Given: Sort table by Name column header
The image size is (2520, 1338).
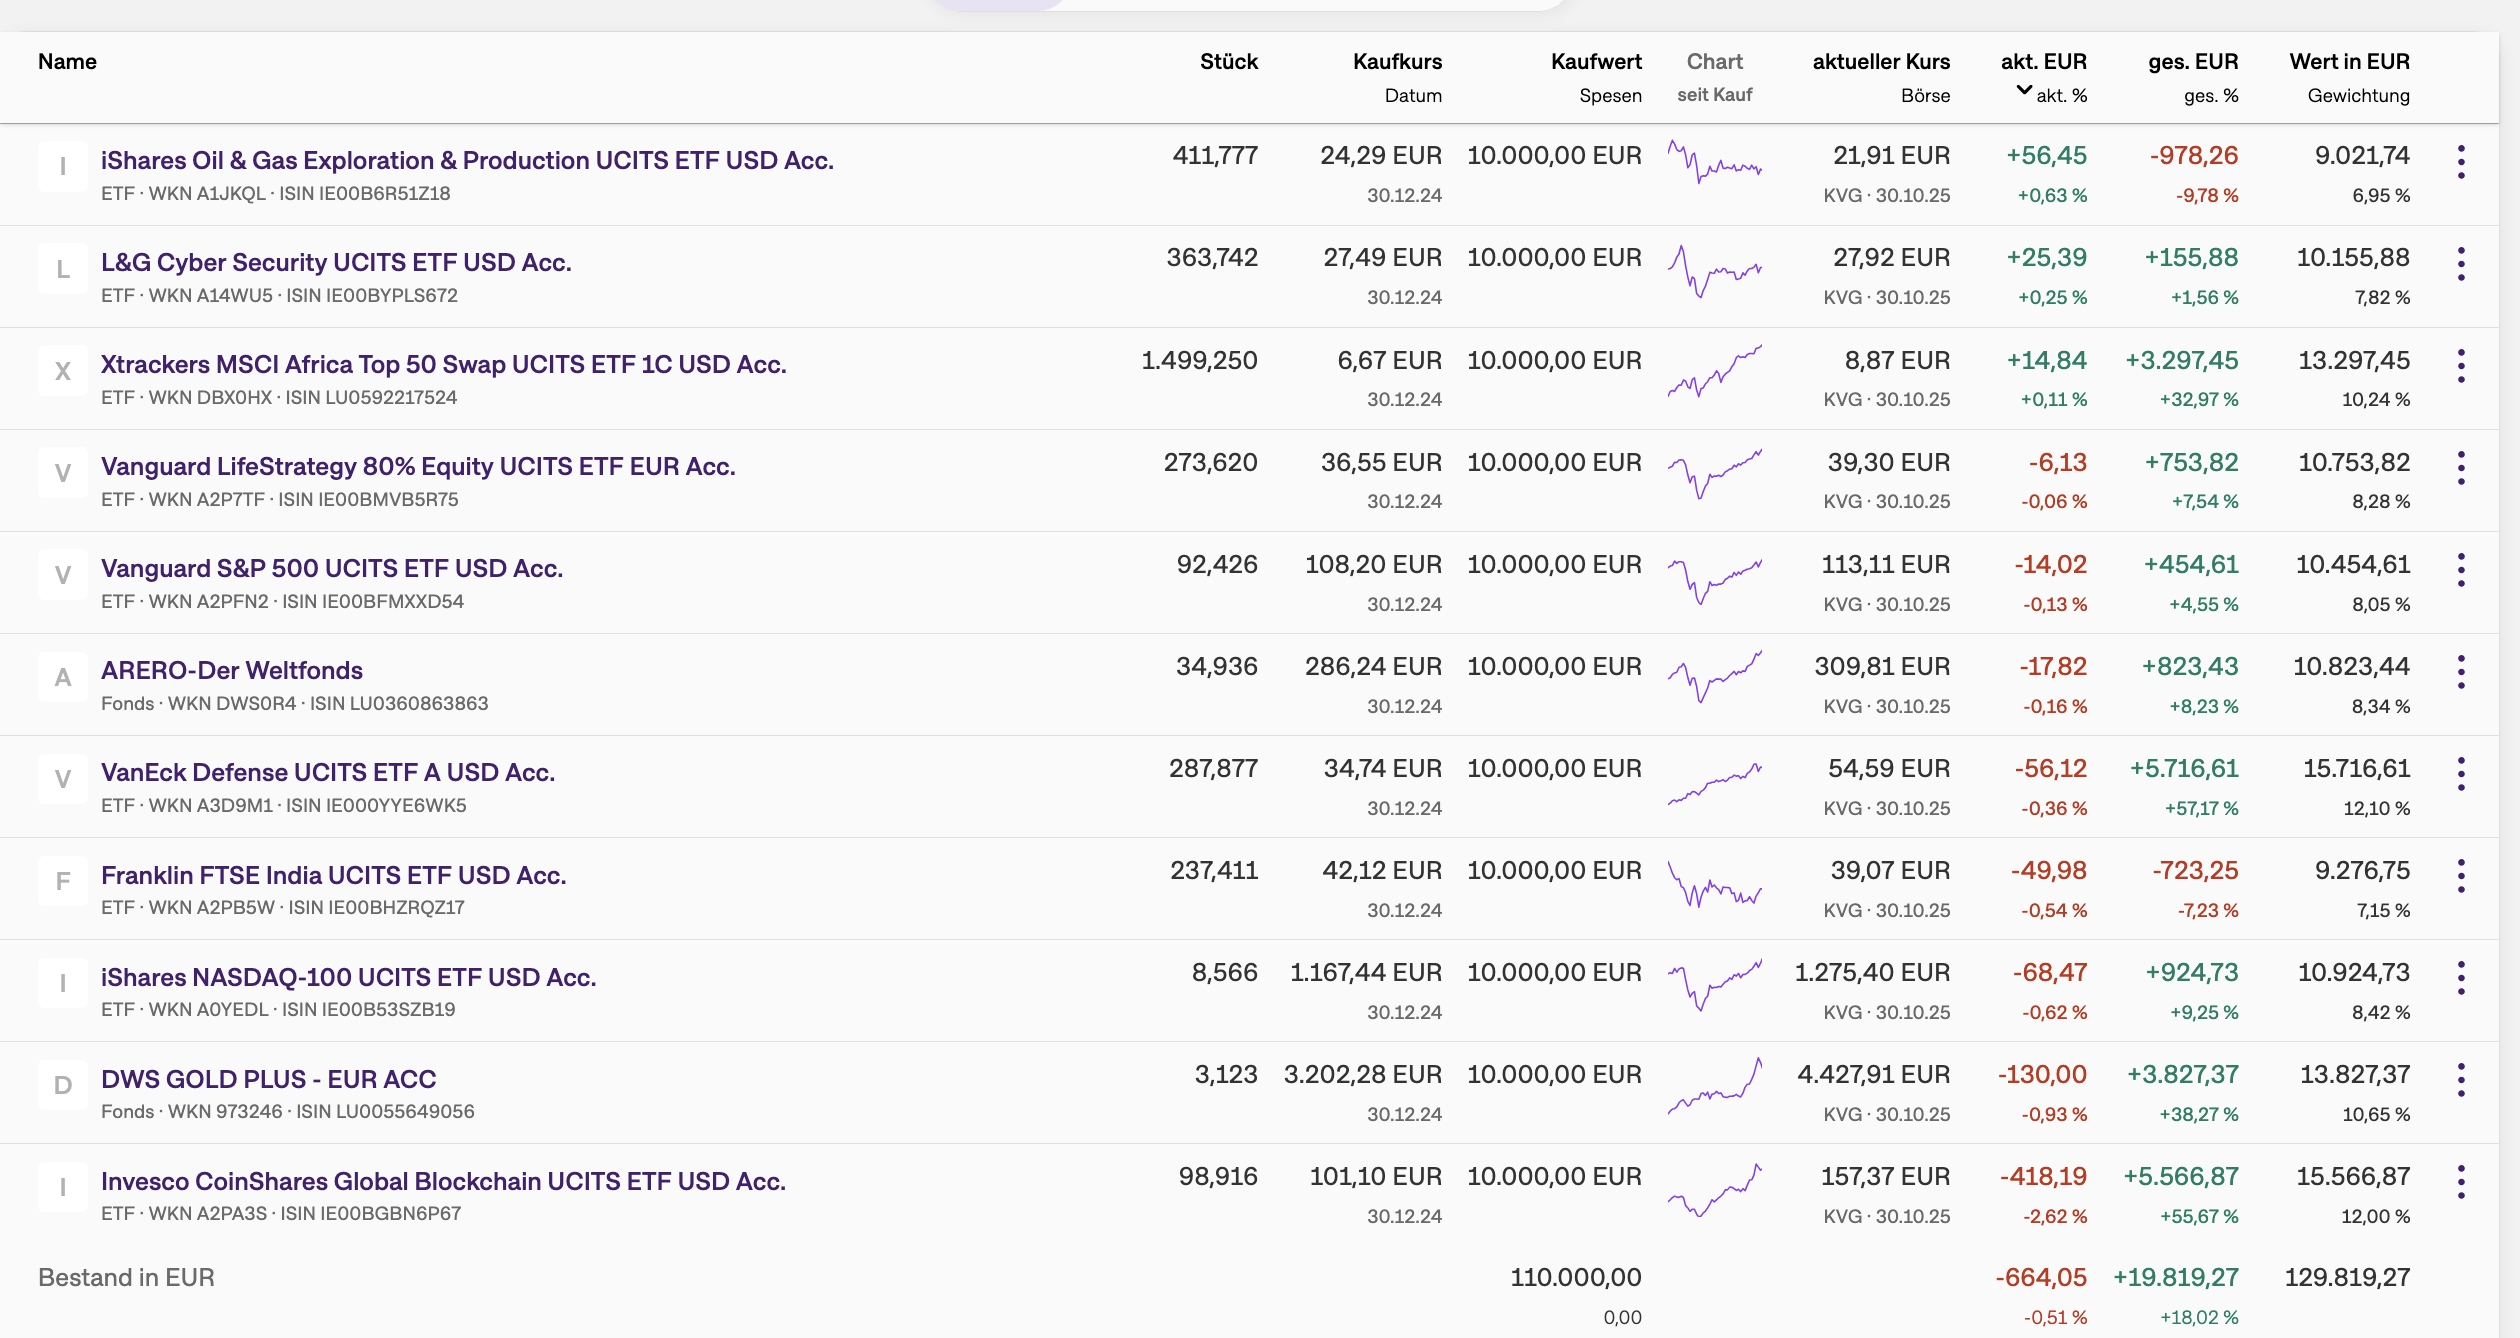Looking at the screenshot, I should click(x=67, y=62).
